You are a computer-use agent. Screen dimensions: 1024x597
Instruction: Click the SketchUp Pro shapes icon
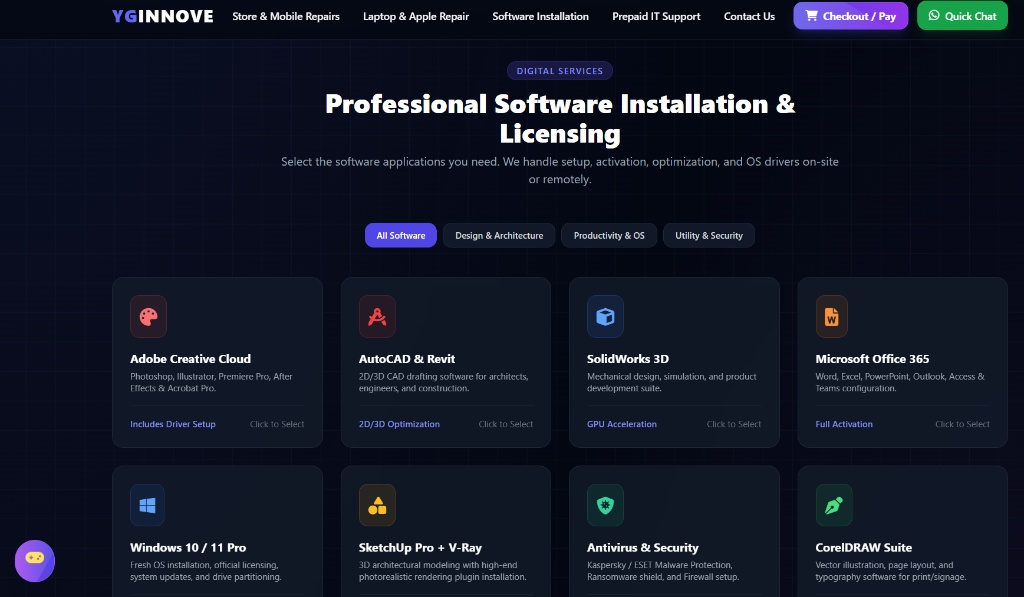[x=377, y=505]
